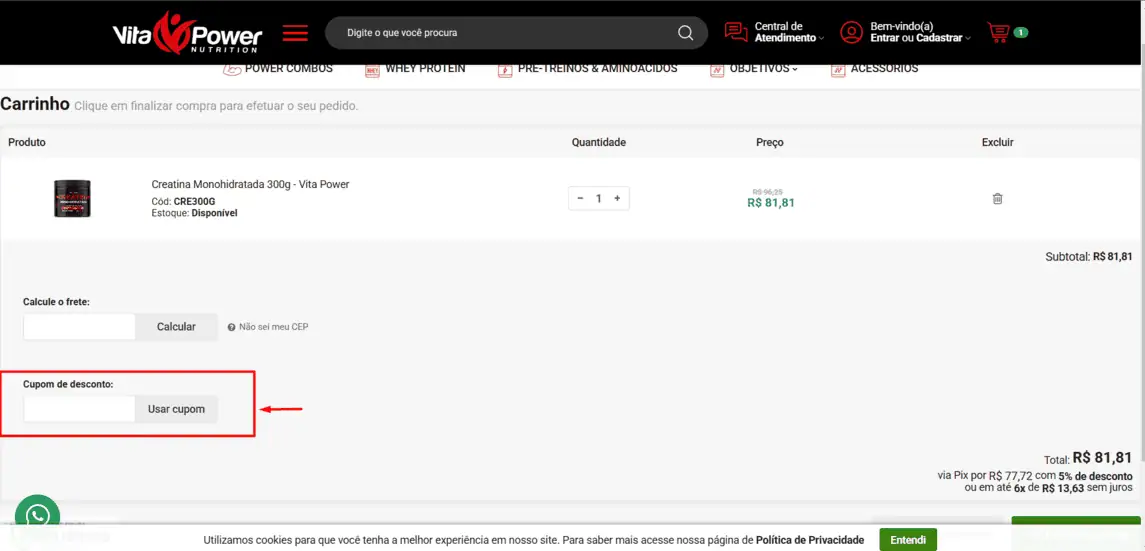The image size is (1145, 551).
Task: Open the Whey Protein category
Action: tap(425, 69)
